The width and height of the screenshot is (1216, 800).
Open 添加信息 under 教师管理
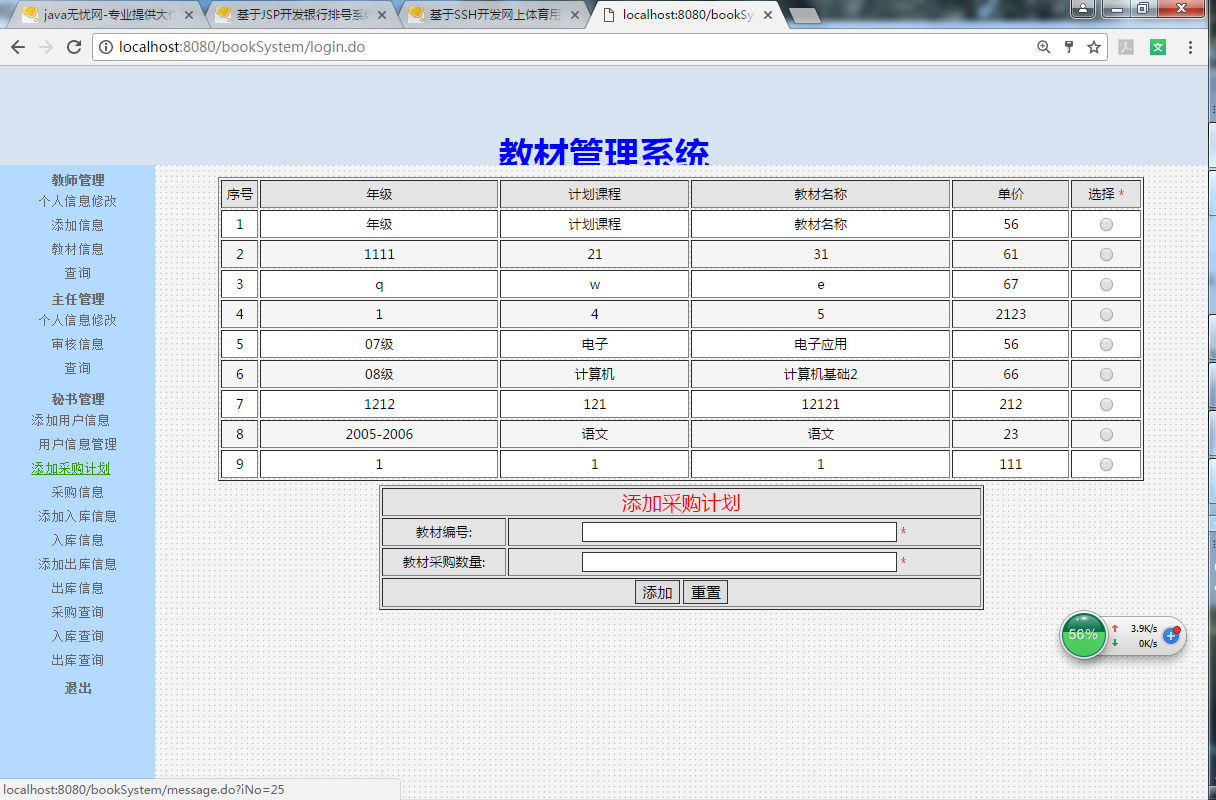point(77,225)
